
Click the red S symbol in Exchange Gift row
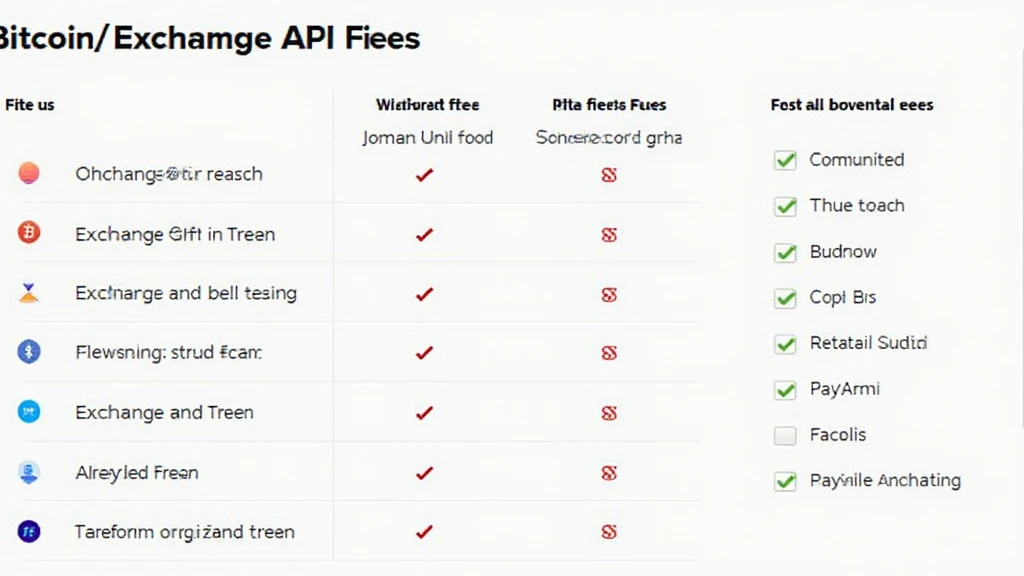tap(609, 235)
